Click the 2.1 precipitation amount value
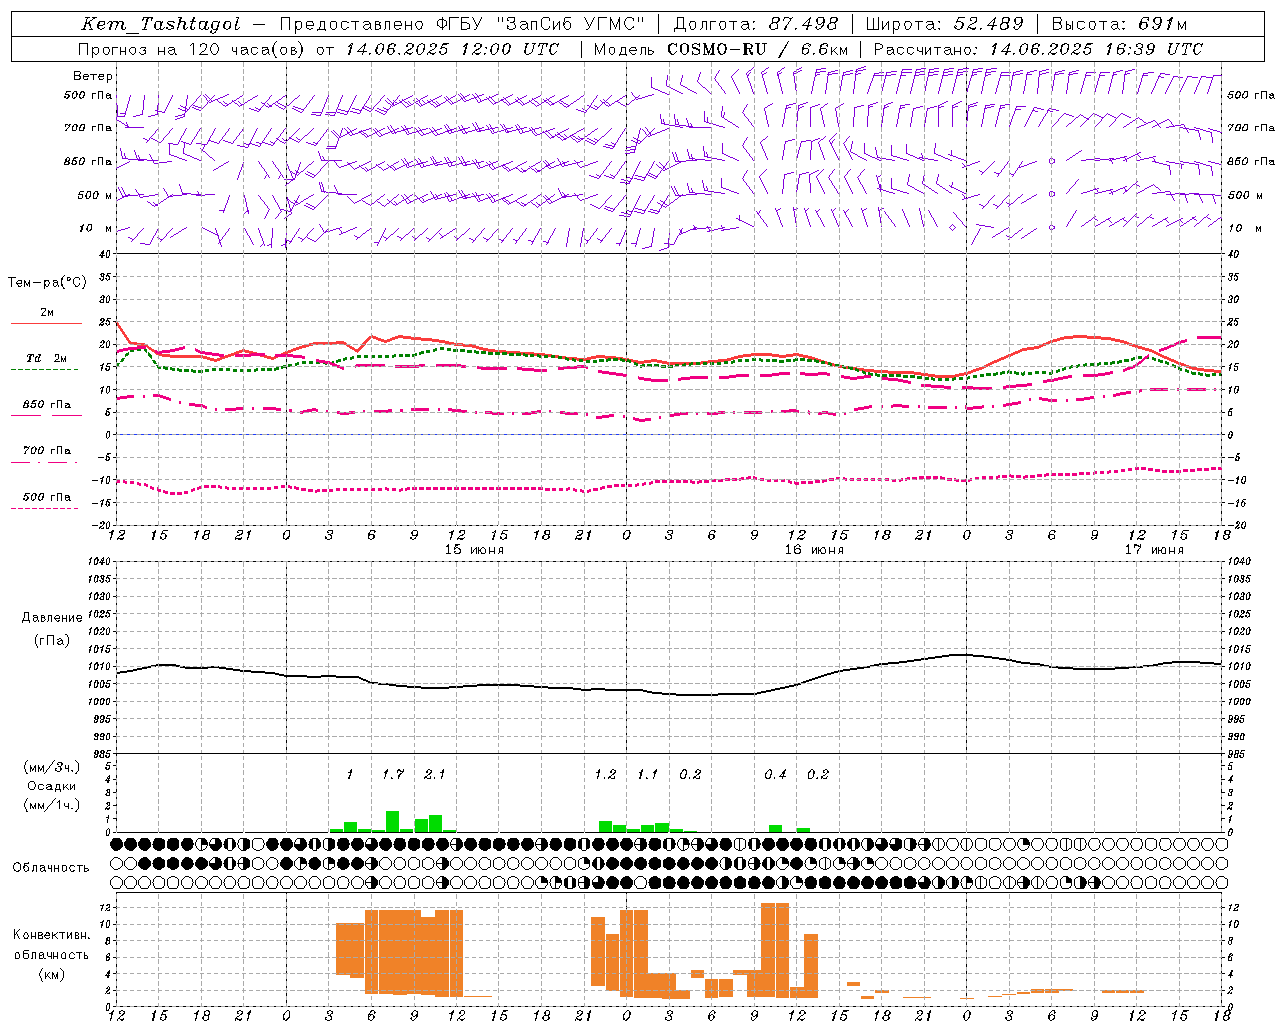Image resolution: width=1280 pixels, height=1024 pixels. coord(435,774)
